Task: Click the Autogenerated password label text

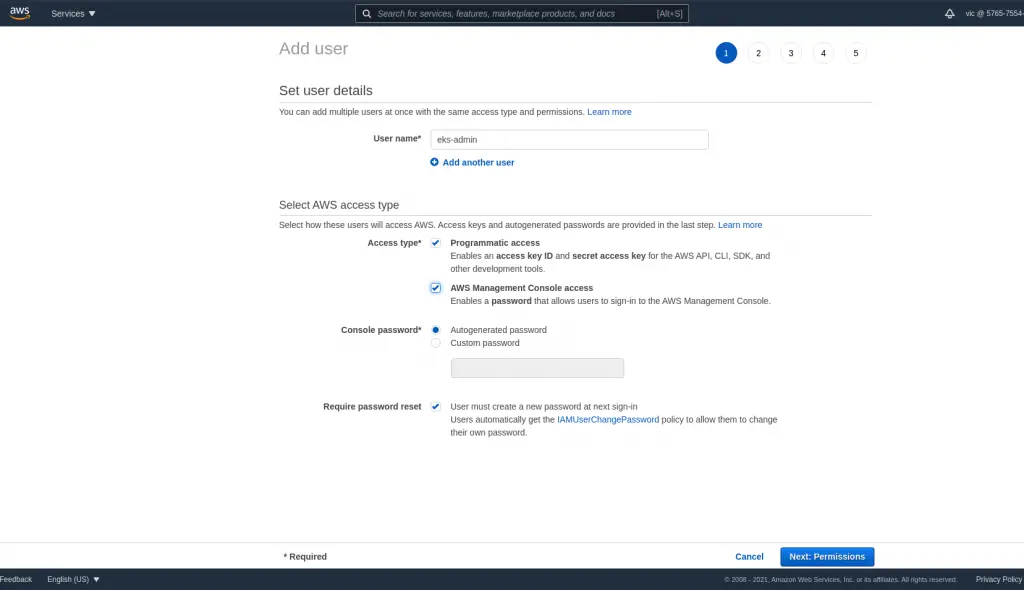Action: [x=498, y=330]
